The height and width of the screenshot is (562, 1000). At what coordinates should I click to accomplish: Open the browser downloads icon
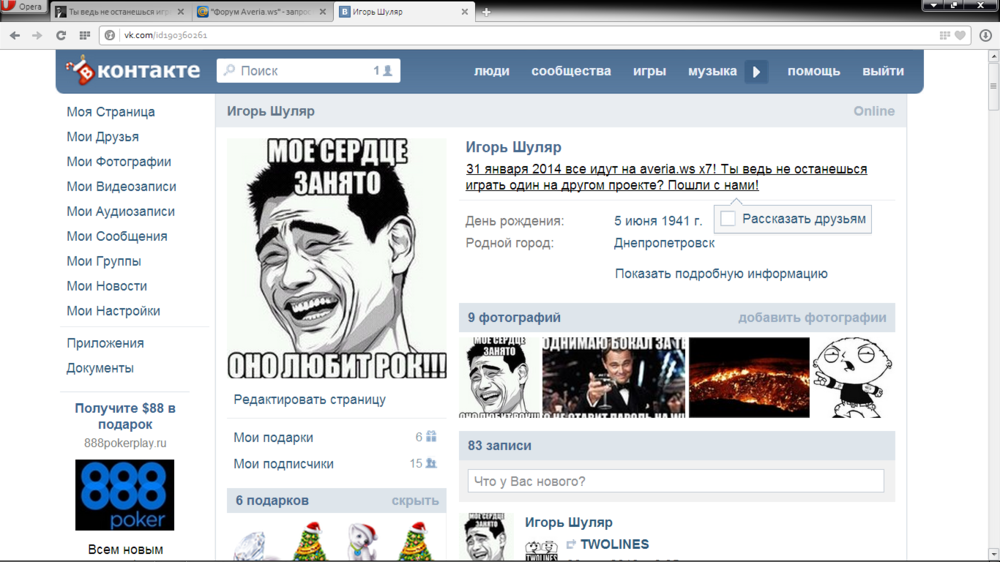pos(986,35)
